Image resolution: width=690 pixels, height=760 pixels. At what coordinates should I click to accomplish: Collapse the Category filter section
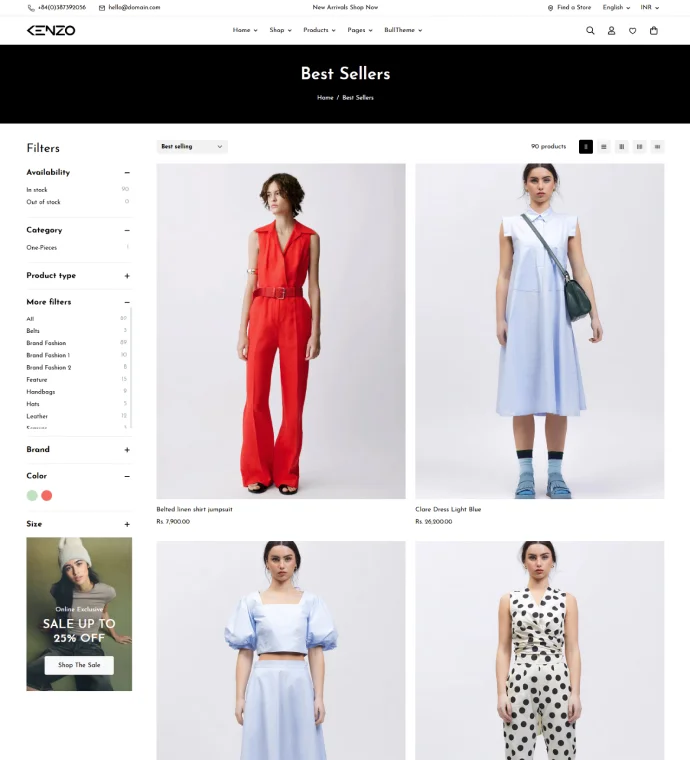coord(127,230)
